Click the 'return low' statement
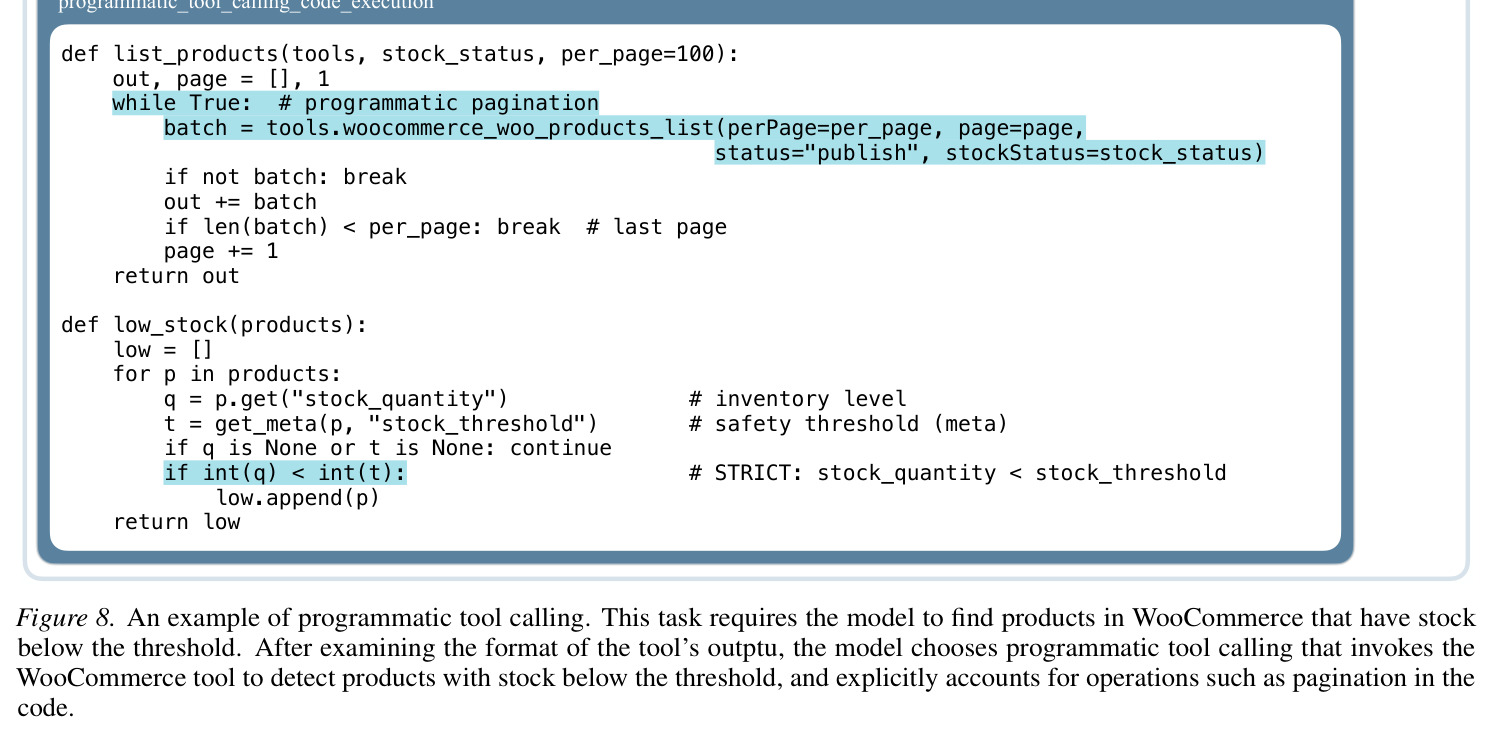1491x738 pixels. tap(176, 522)
